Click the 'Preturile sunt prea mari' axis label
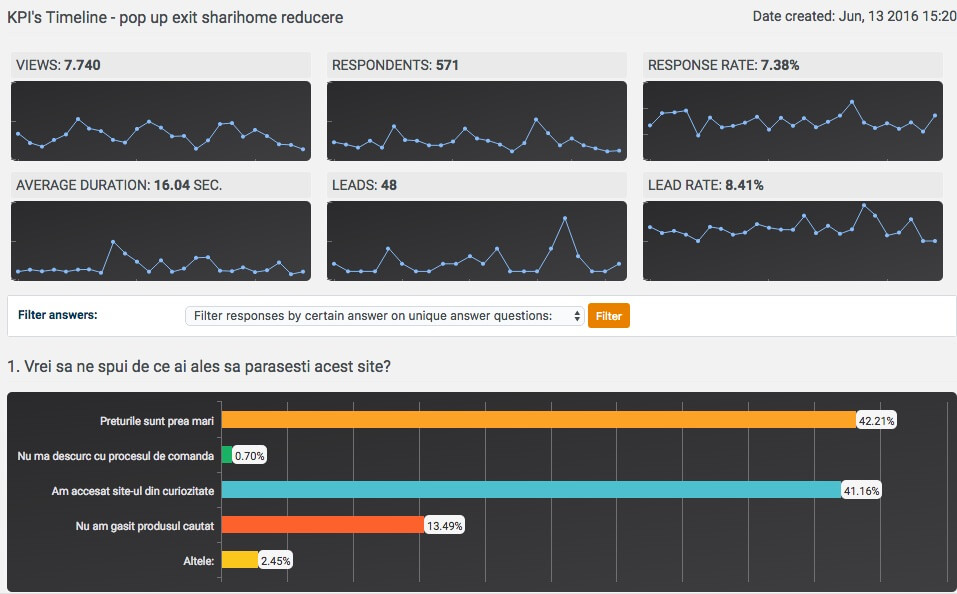 point(157,421)
